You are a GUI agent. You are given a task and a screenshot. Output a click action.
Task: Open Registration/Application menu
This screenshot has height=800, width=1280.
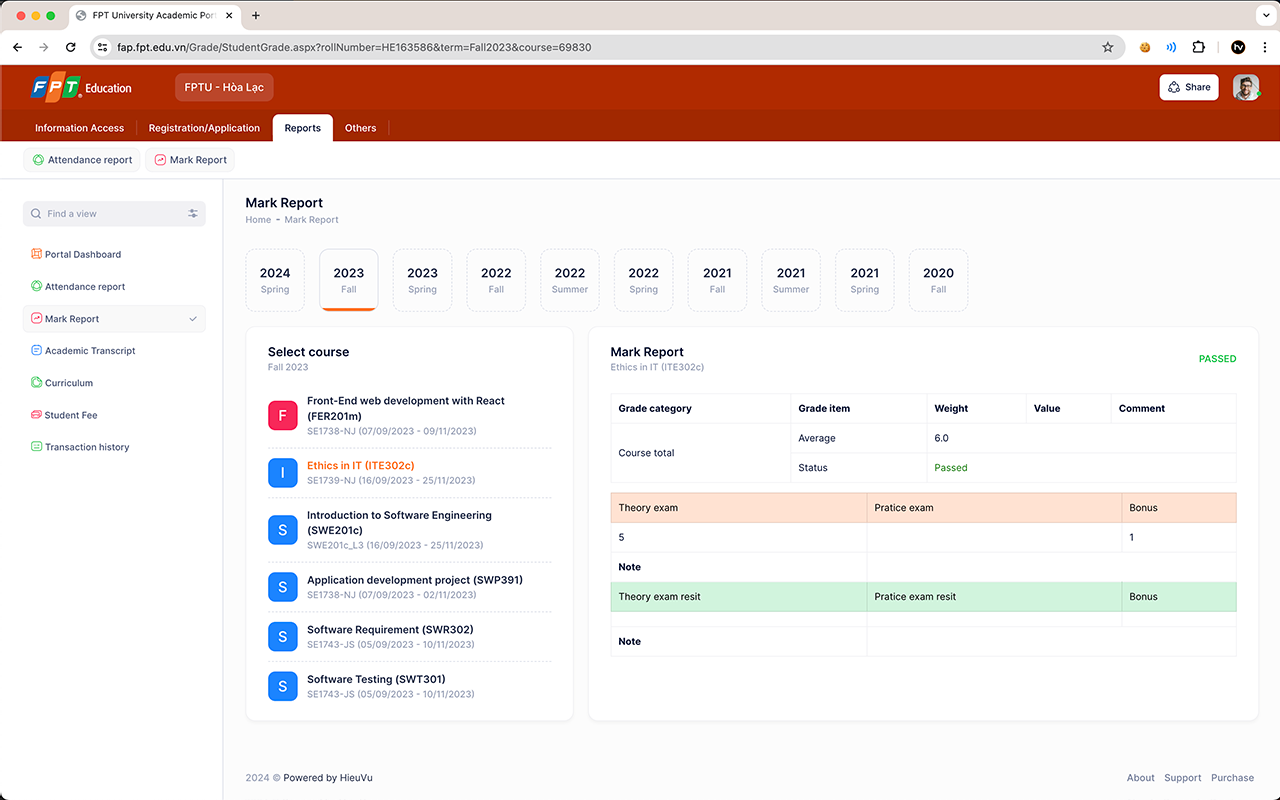(x=204, y=128)
